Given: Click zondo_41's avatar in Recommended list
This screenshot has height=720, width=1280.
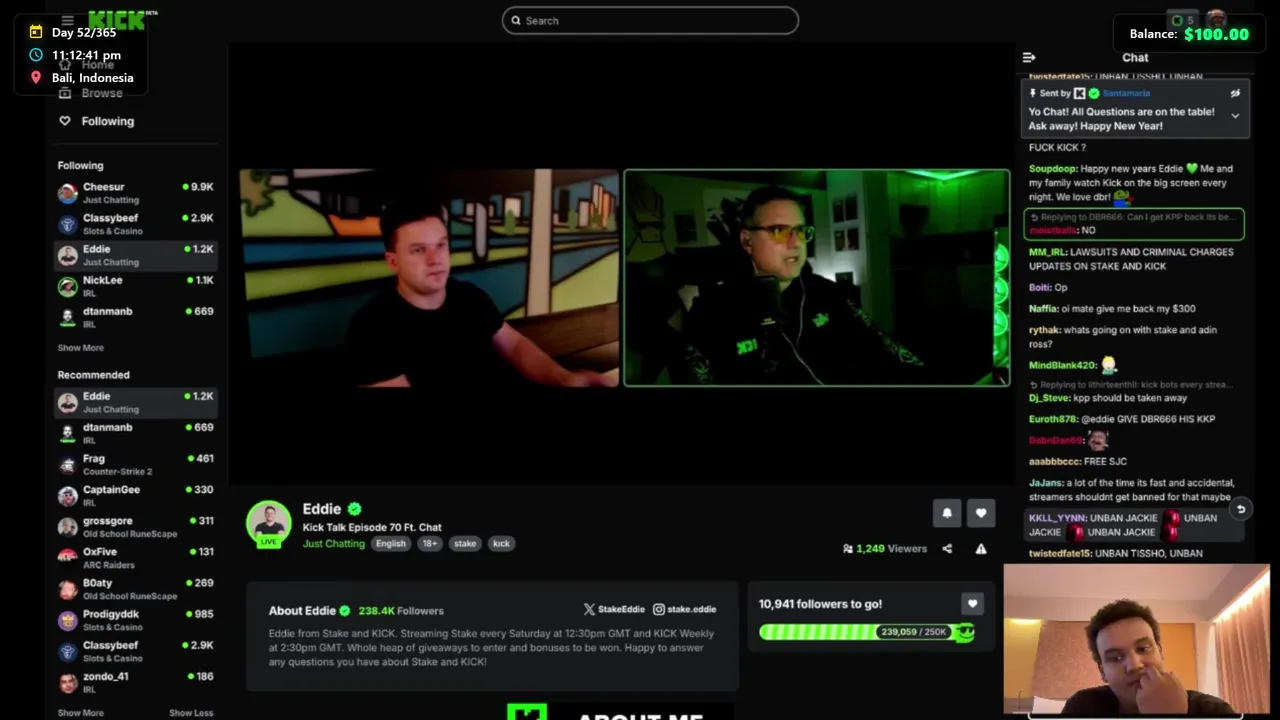Looking at the screenshot, I should click(67, 683).
